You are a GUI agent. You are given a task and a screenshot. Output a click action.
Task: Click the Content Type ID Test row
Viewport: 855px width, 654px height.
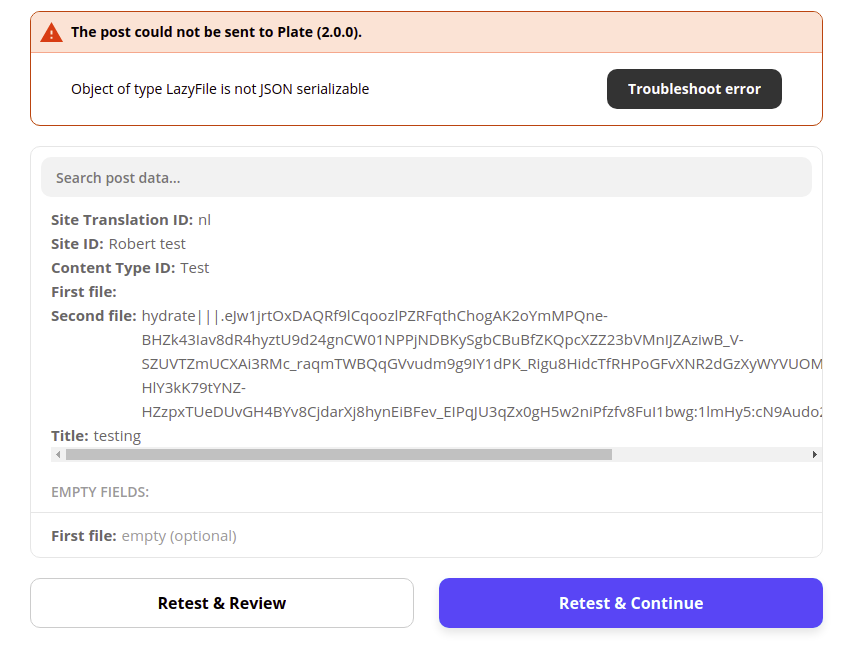click(x=130, y=268)
